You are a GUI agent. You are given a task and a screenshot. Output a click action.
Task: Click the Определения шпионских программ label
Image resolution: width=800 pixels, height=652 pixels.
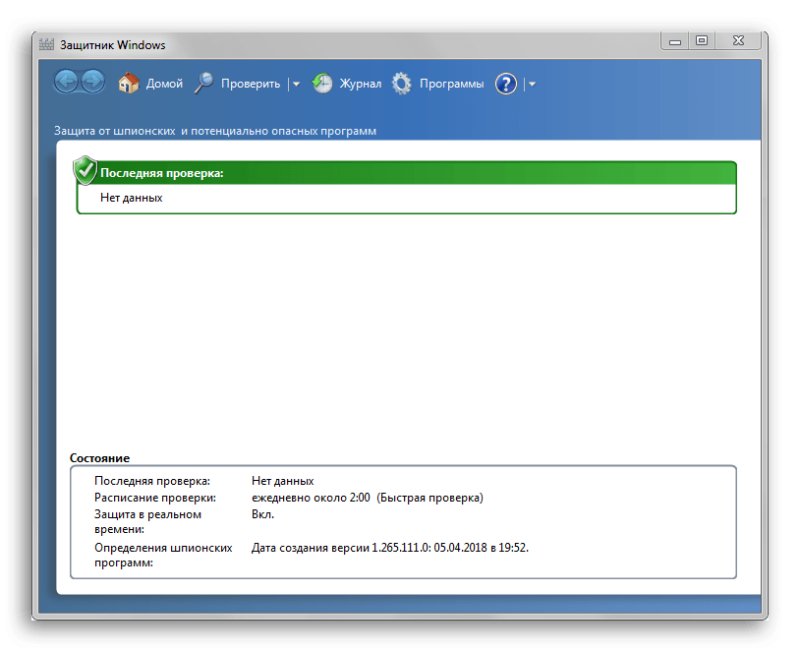point(163,555)
